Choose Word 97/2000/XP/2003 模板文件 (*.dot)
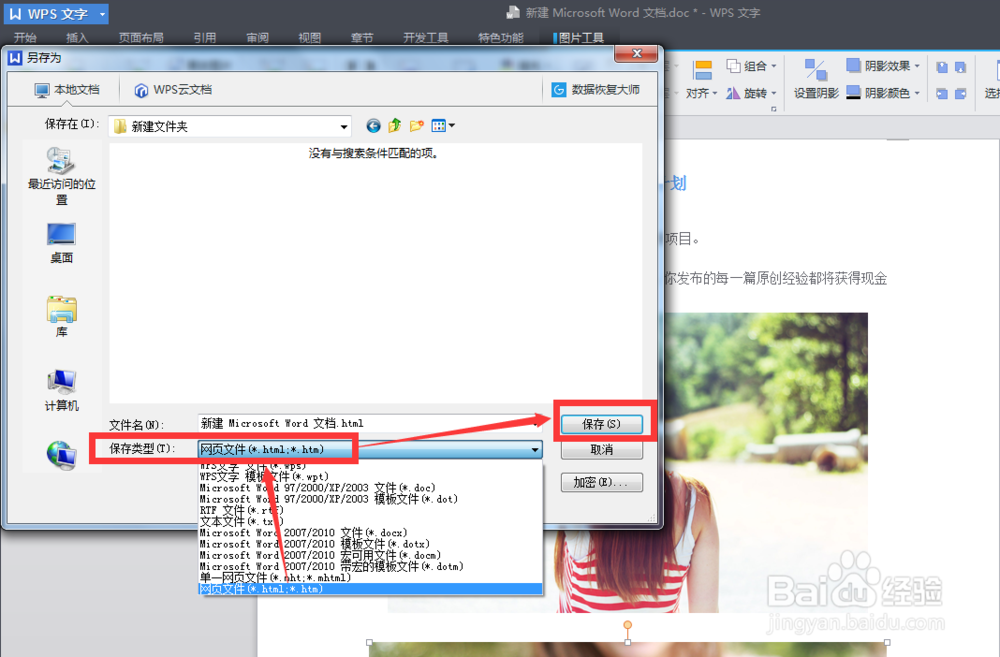The image size is (1000, 657). click(x=370, y=499)
